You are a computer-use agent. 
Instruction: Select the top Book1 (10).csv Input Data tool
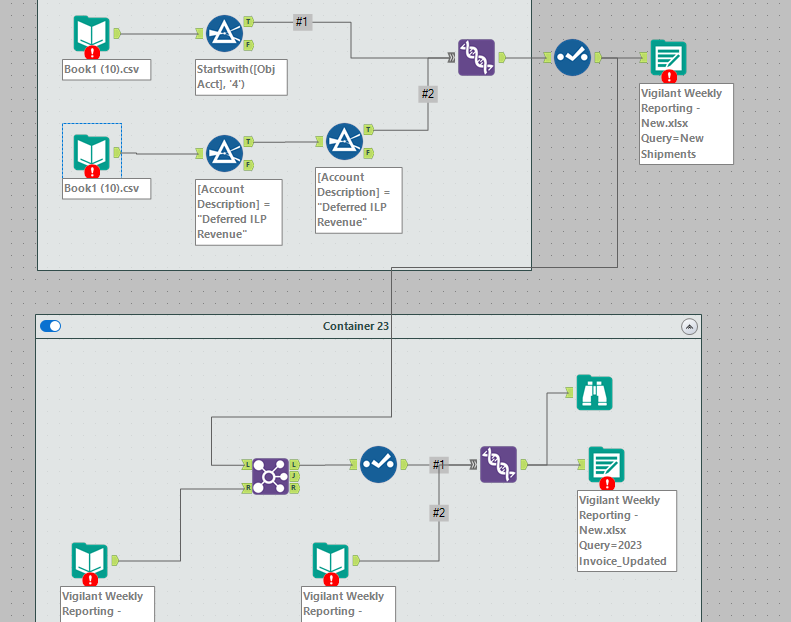91,34
